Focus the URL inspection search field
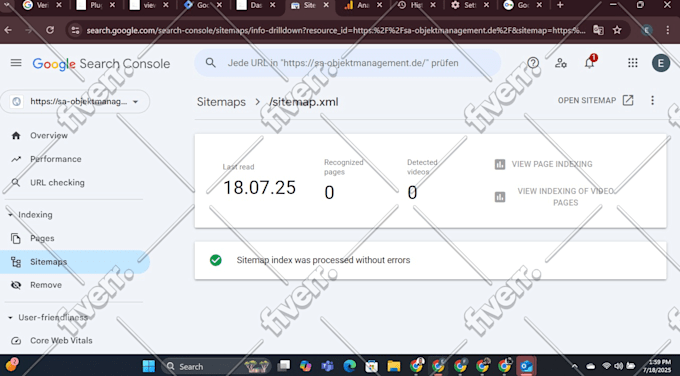The height and width of the screenshot is (376, 680). pyautogui.click(x=348, y=63)
